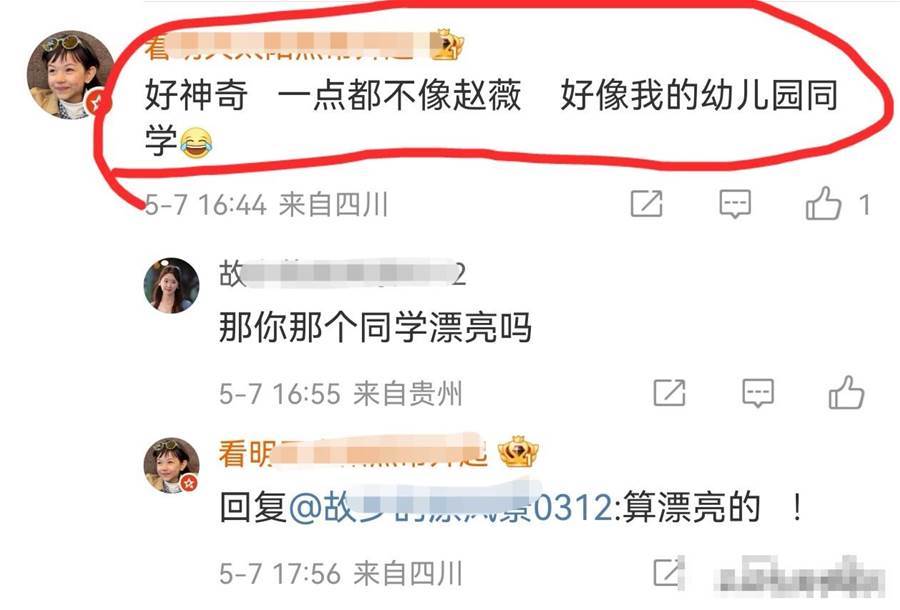Screen dimensions: 900x610
Task: Share the 17:56 reply comment
Action: tap(668, 572)
